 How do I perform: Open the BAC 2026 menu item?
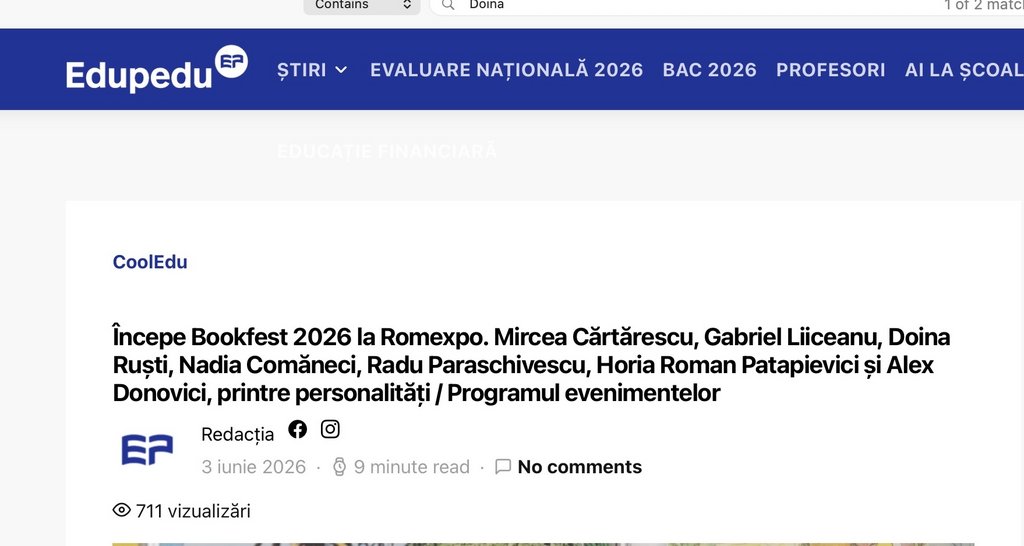709,70
